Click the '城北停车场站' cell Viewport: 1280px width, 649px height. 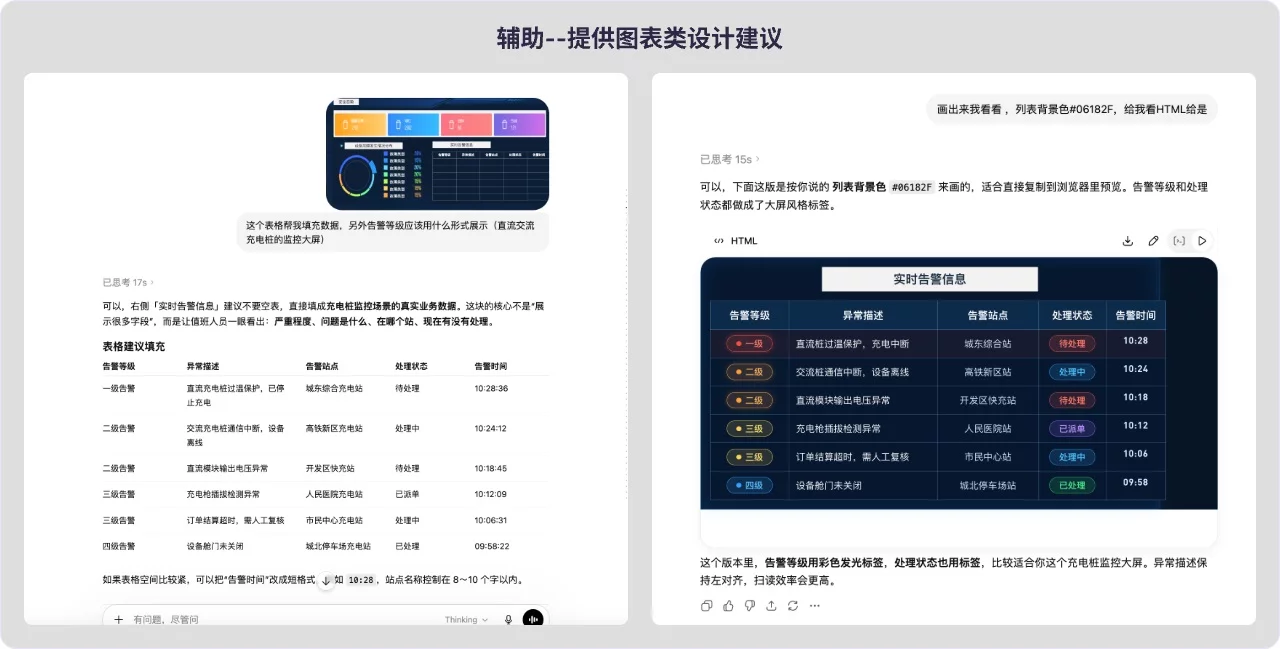tap(987, 485)
